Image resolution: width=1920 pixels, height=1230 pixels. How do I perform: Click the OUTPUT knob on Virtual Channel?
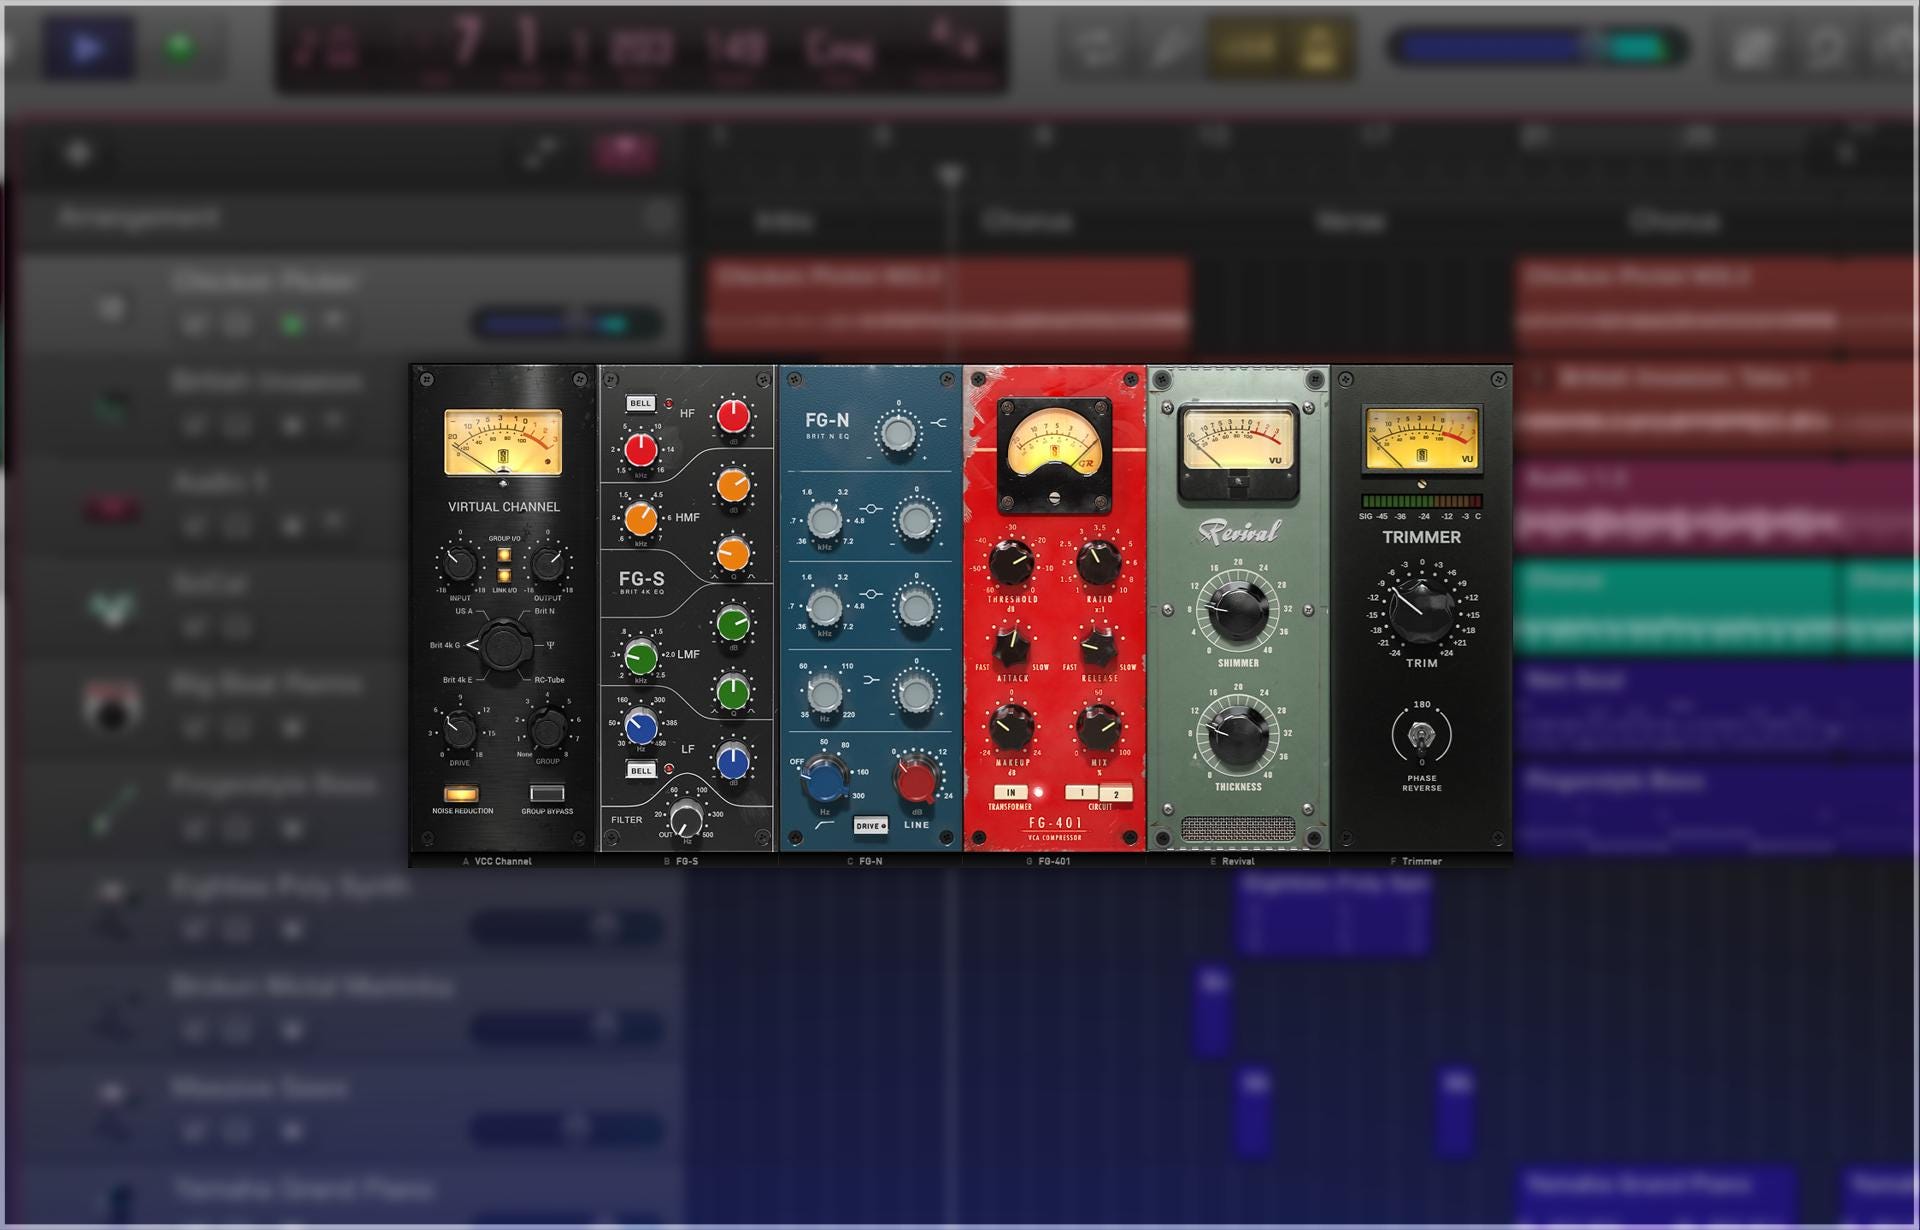pos(548,564)
